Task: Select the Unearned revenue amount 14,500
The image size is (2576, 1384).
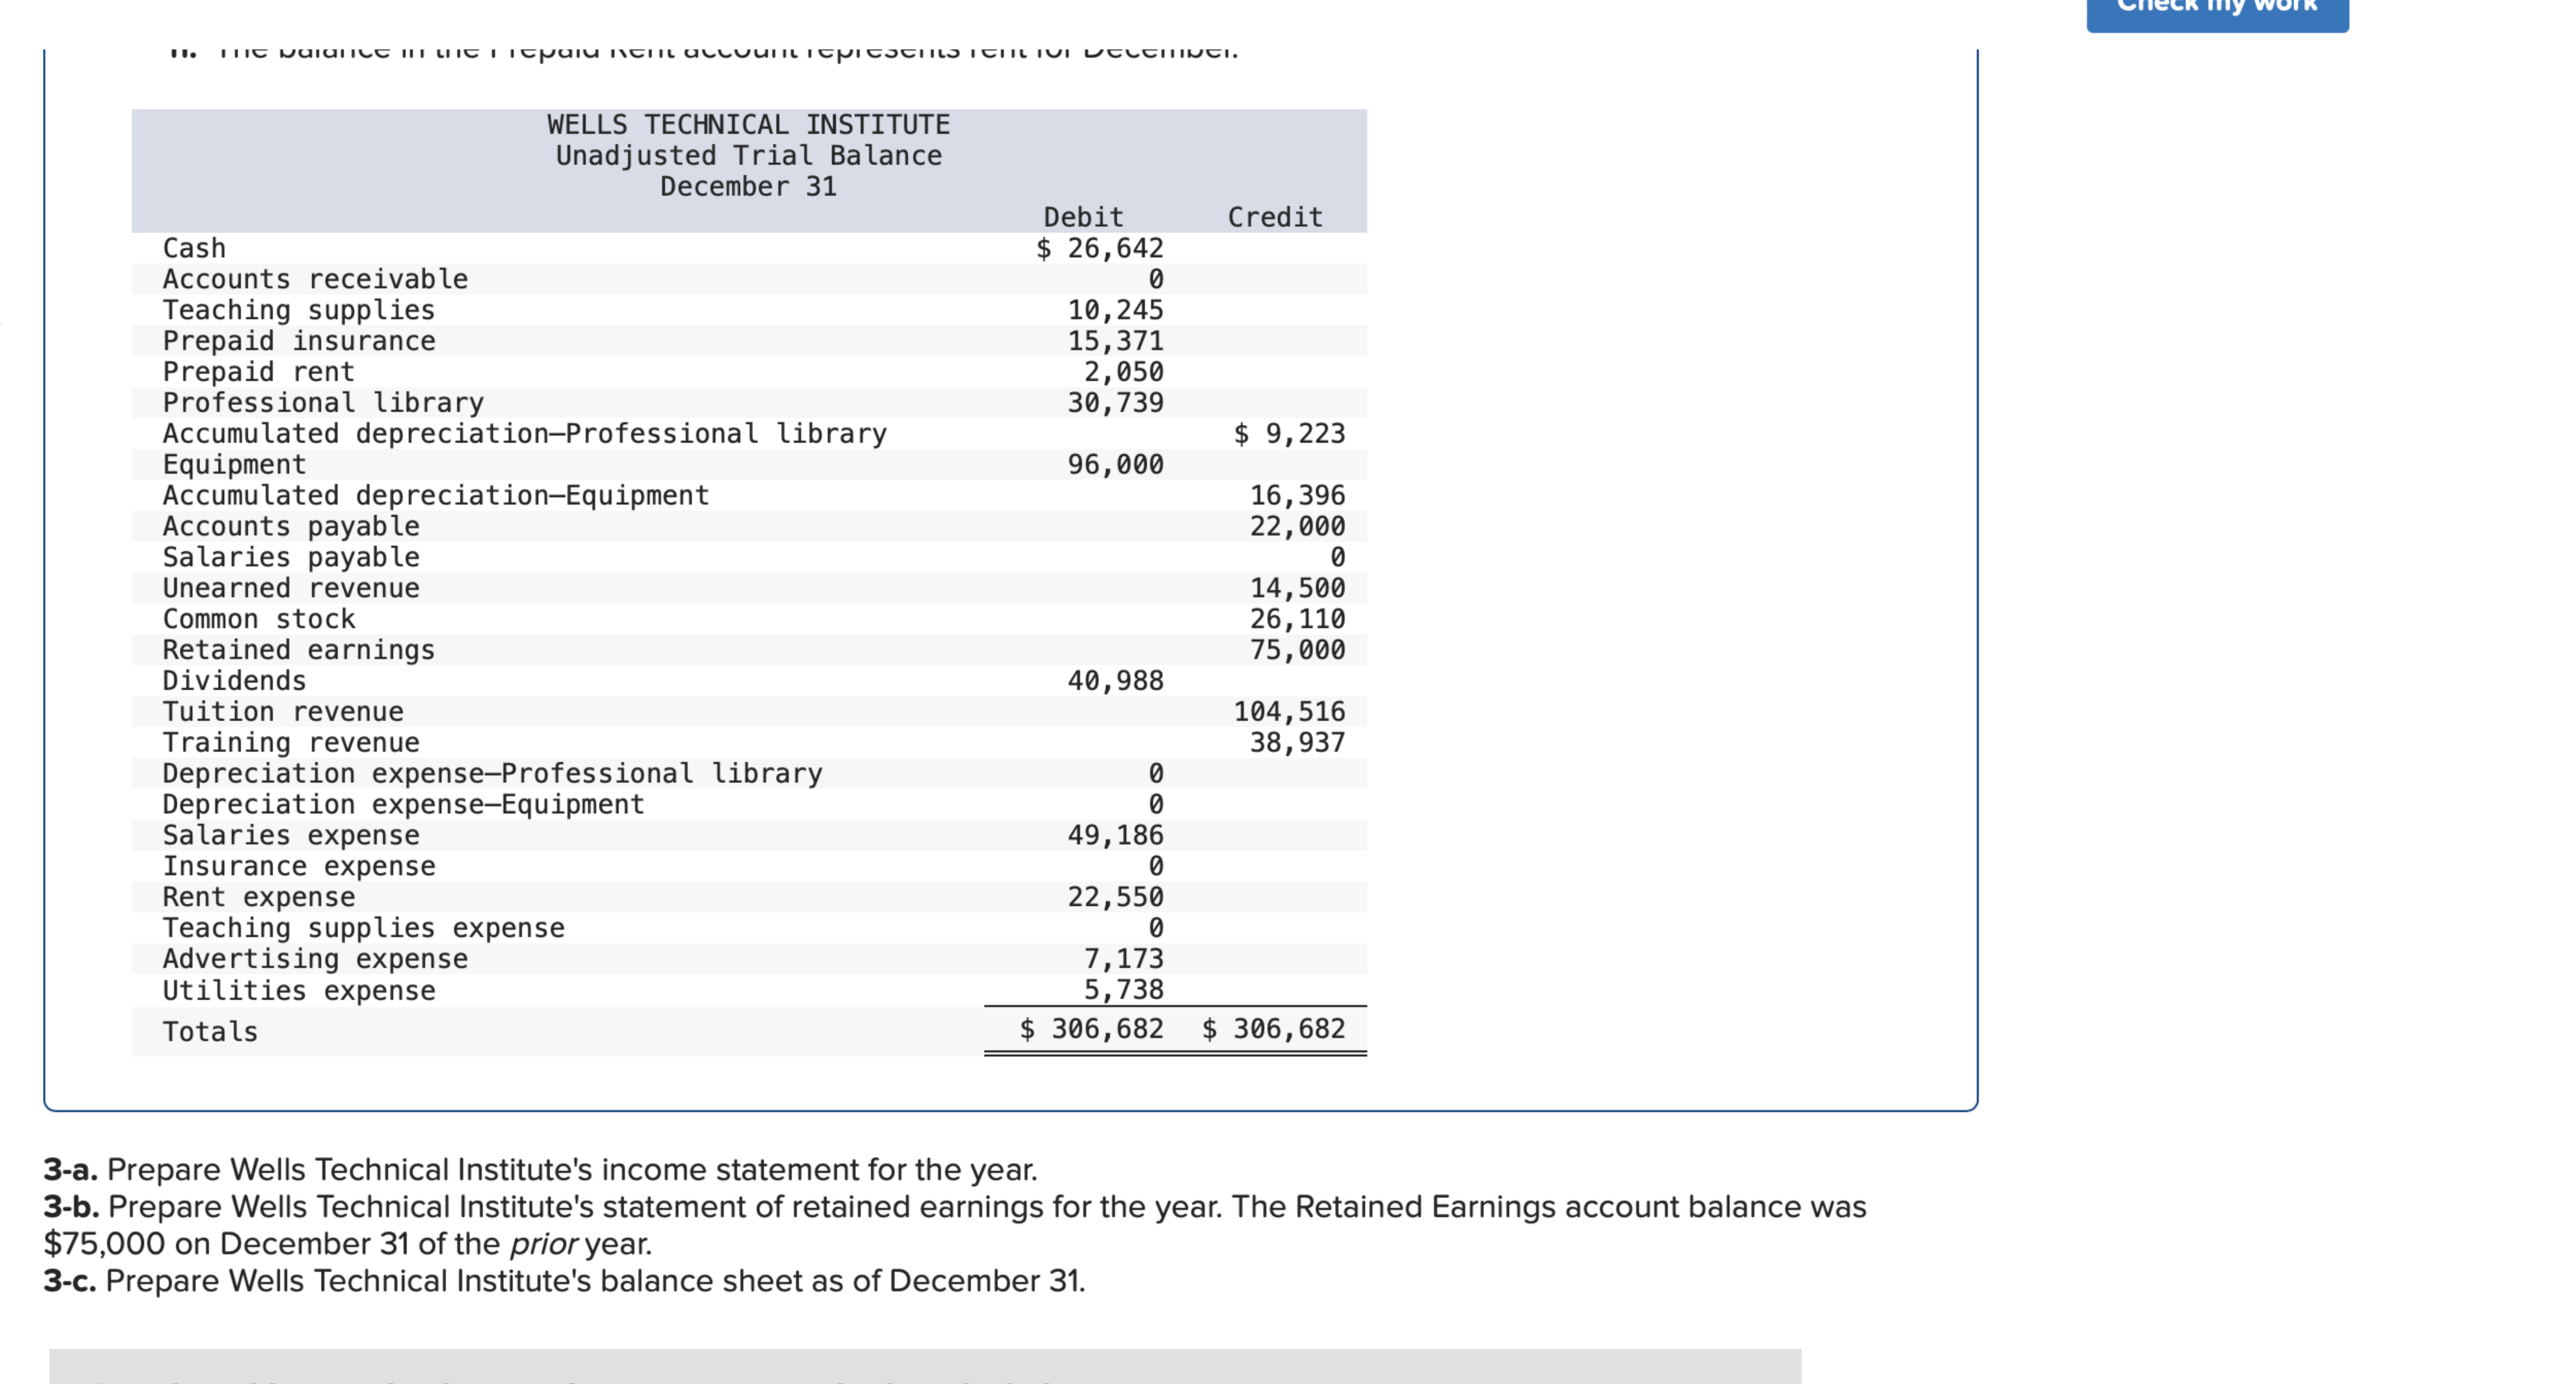Action: pyautogui.click(x=1299, y=587)
